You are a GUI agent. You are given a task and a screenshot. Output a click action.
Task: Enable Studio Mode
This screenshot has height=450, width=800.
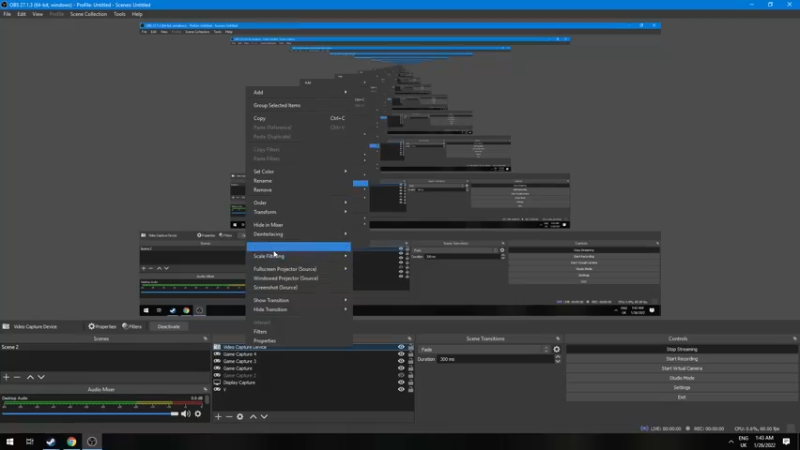point(682,378)
